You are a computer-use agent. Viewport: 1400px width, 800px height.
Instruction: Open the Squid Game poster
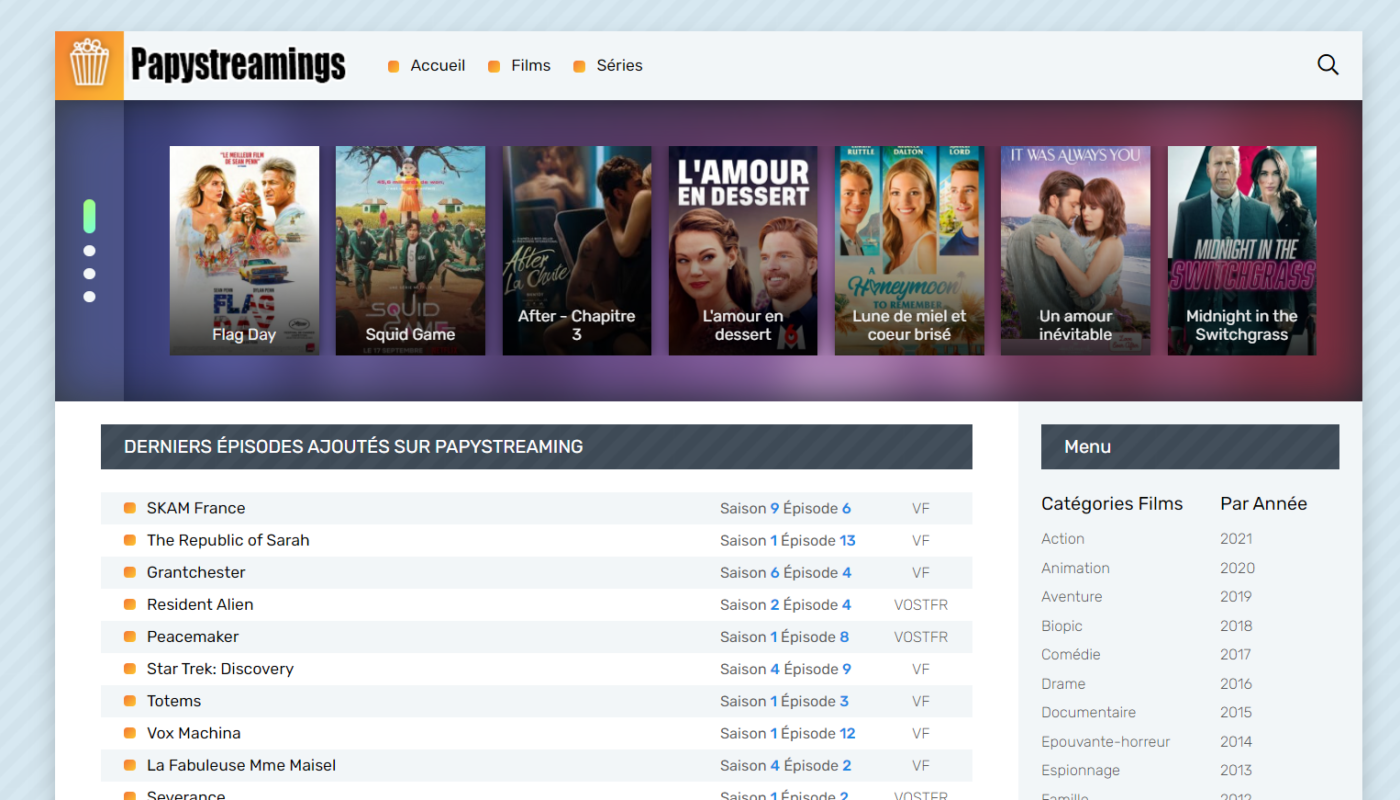pos(410,251)
